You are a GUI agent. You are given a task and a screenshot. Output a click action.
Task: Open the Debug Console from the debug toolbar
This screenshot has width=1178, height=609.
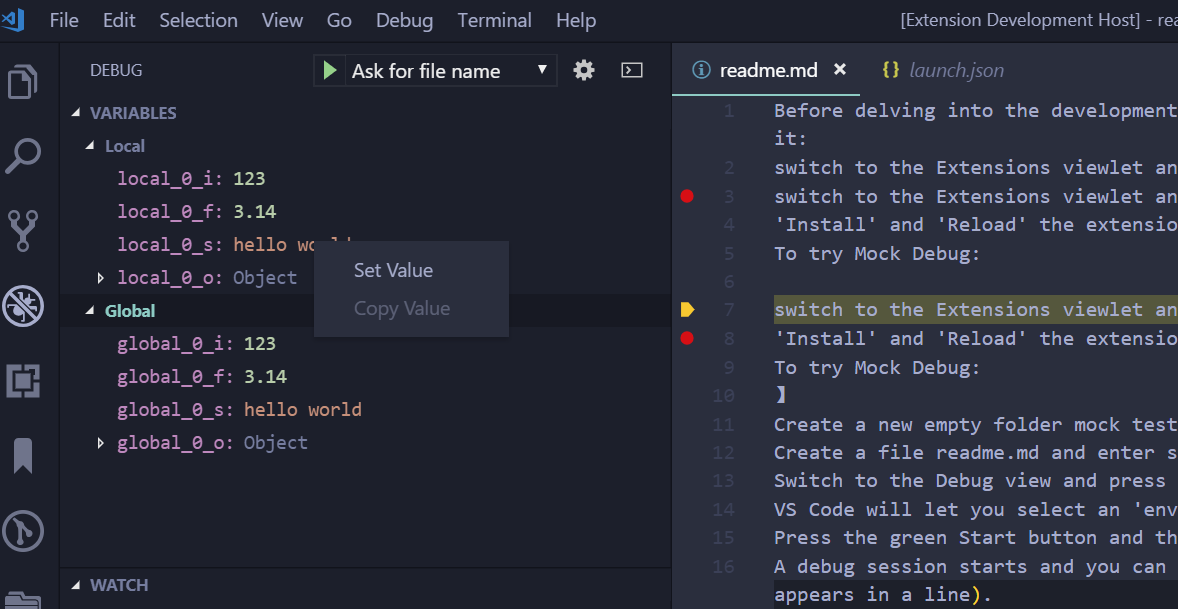tap(631, 70)
